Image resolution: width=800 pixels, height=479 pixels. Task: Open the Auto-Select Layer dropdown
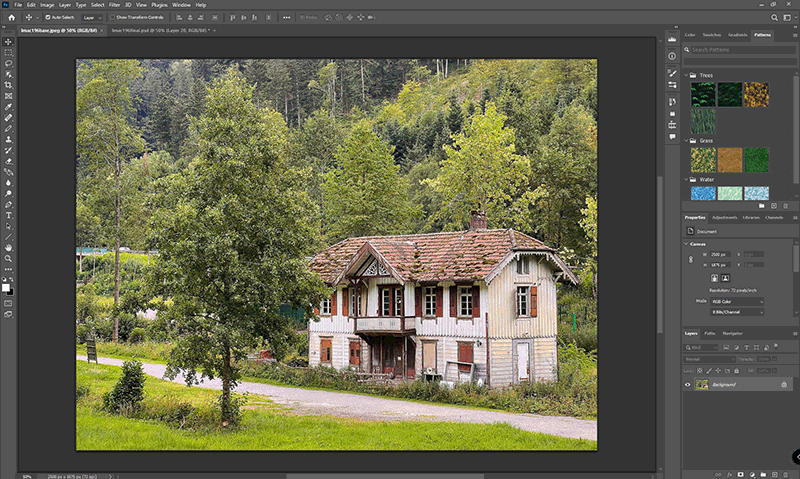point(92,17)
